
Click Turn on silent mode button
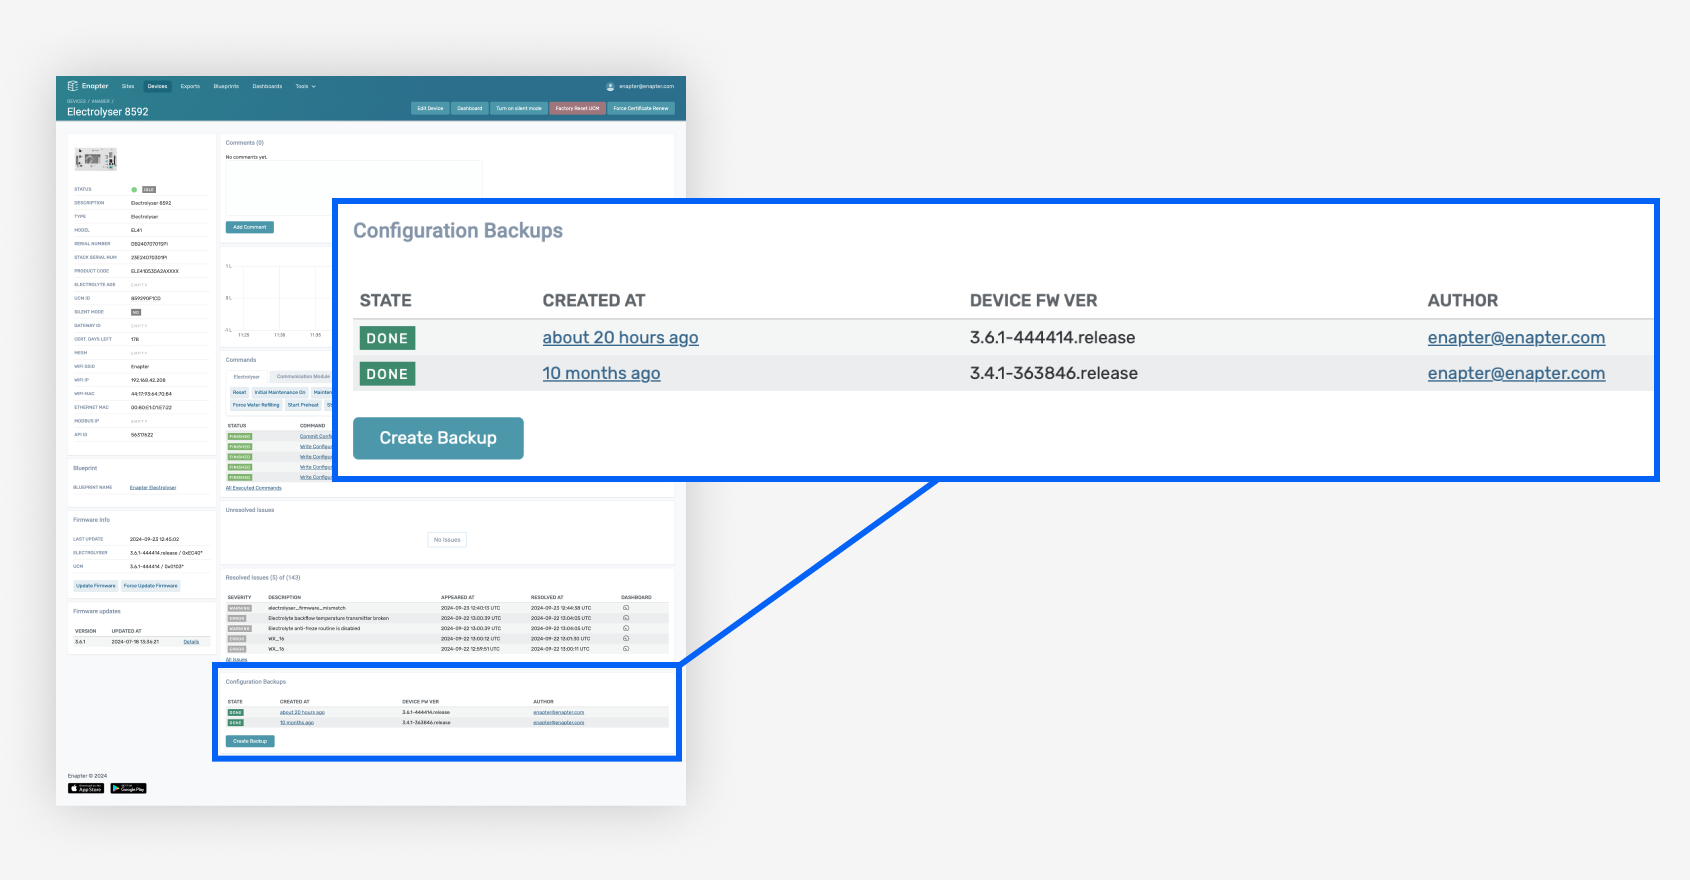point(519,108)
